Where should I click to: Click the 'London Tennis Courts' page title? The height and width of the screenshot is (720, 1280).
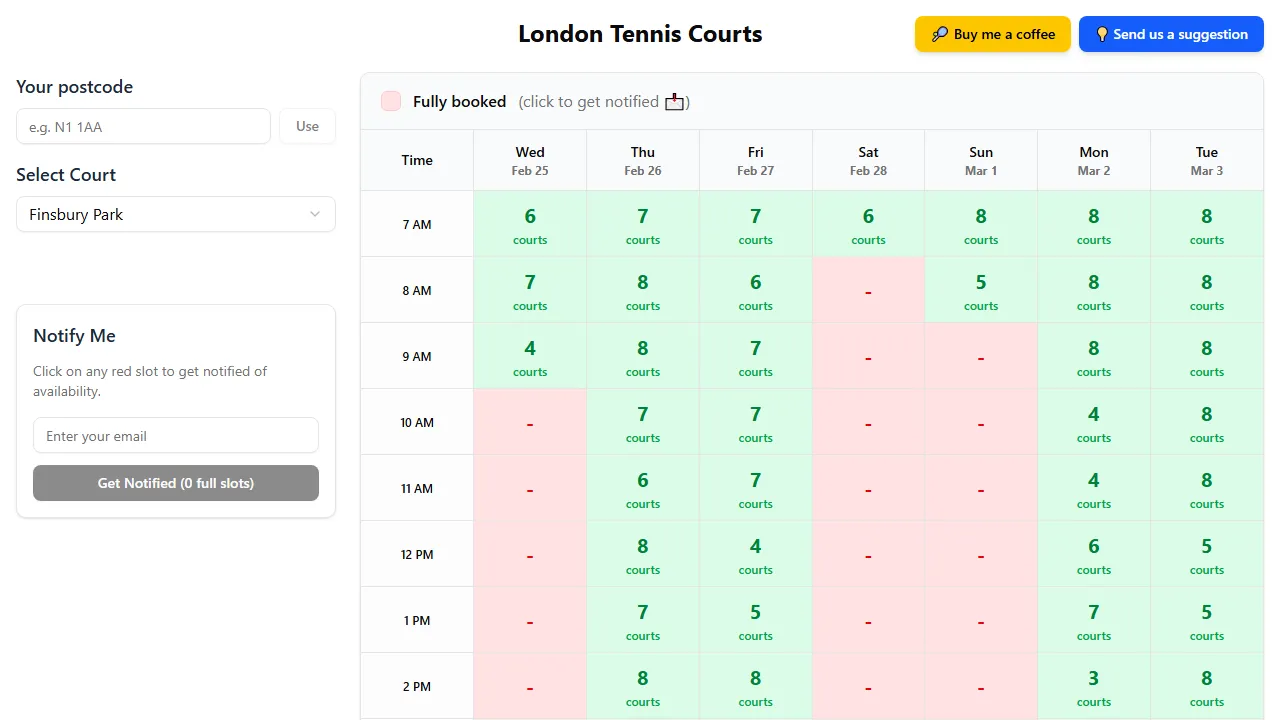[x=640, y=33]
